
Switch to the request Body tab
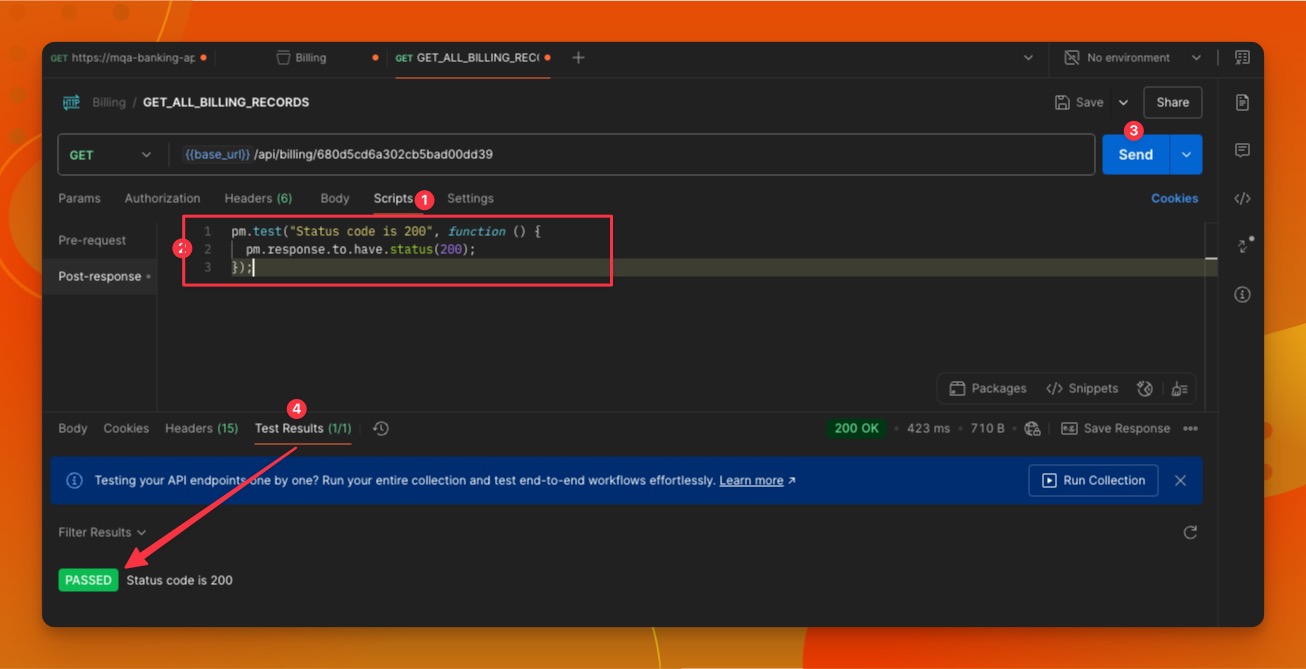point(335,198)
